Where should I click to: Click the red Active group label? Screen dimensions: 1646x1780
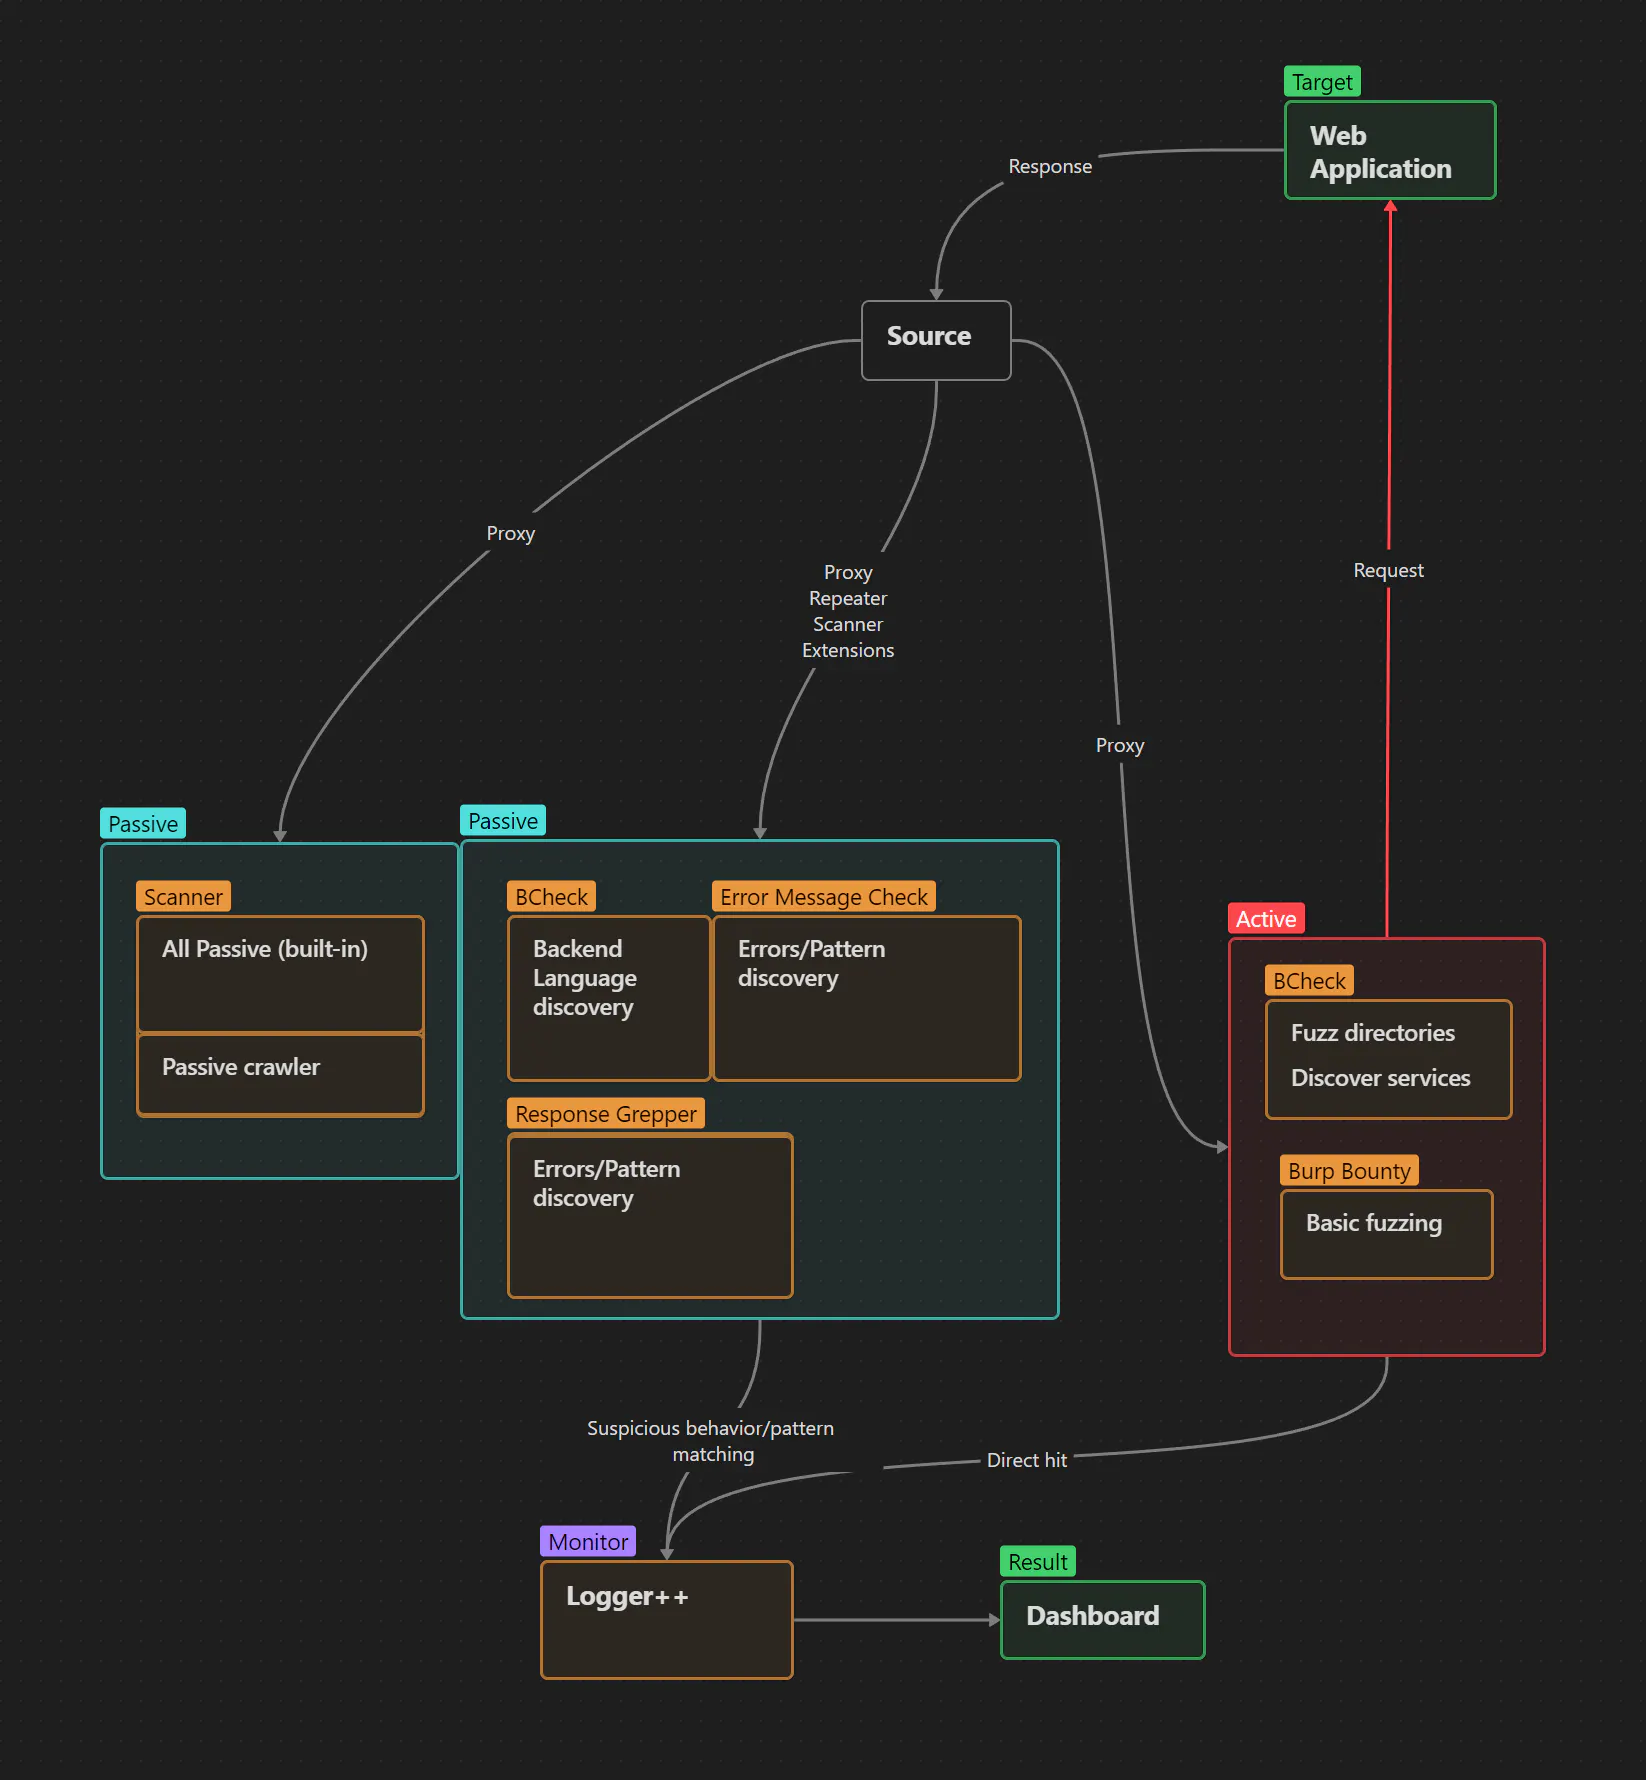point(1266,919)
